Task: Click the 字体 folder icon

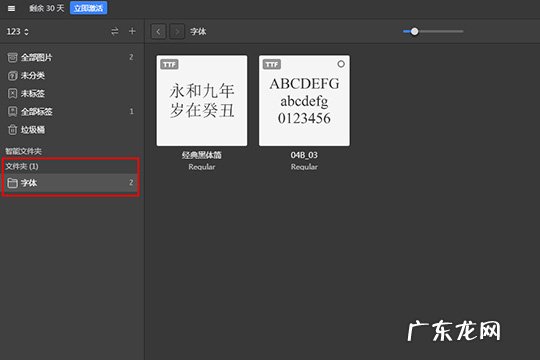Action: 12,183
